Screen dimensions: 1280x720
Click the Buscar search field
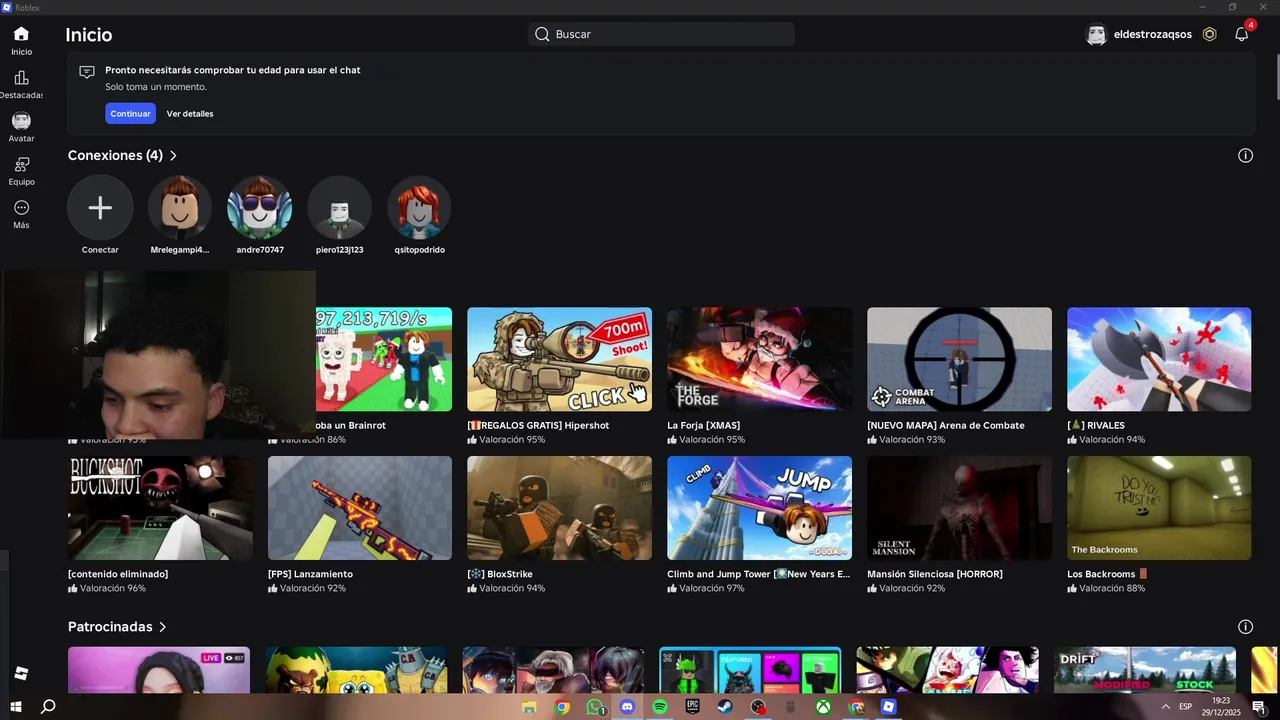coord(661,34)
